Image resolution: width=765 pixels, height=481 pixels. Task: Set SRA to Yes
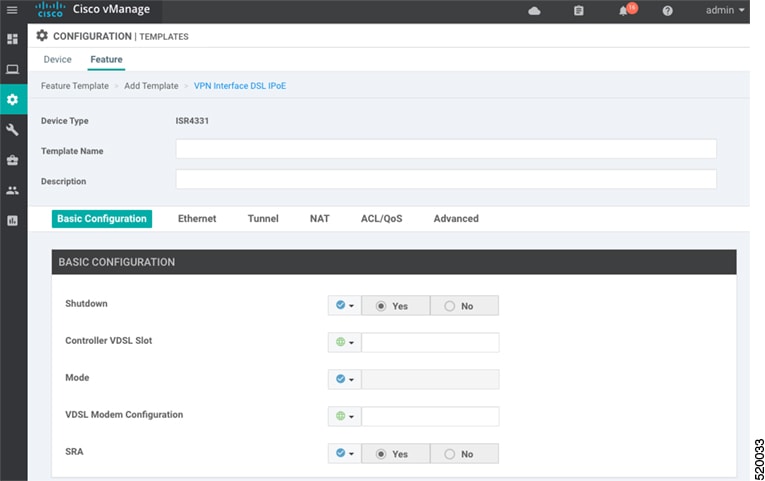(396, 454)
